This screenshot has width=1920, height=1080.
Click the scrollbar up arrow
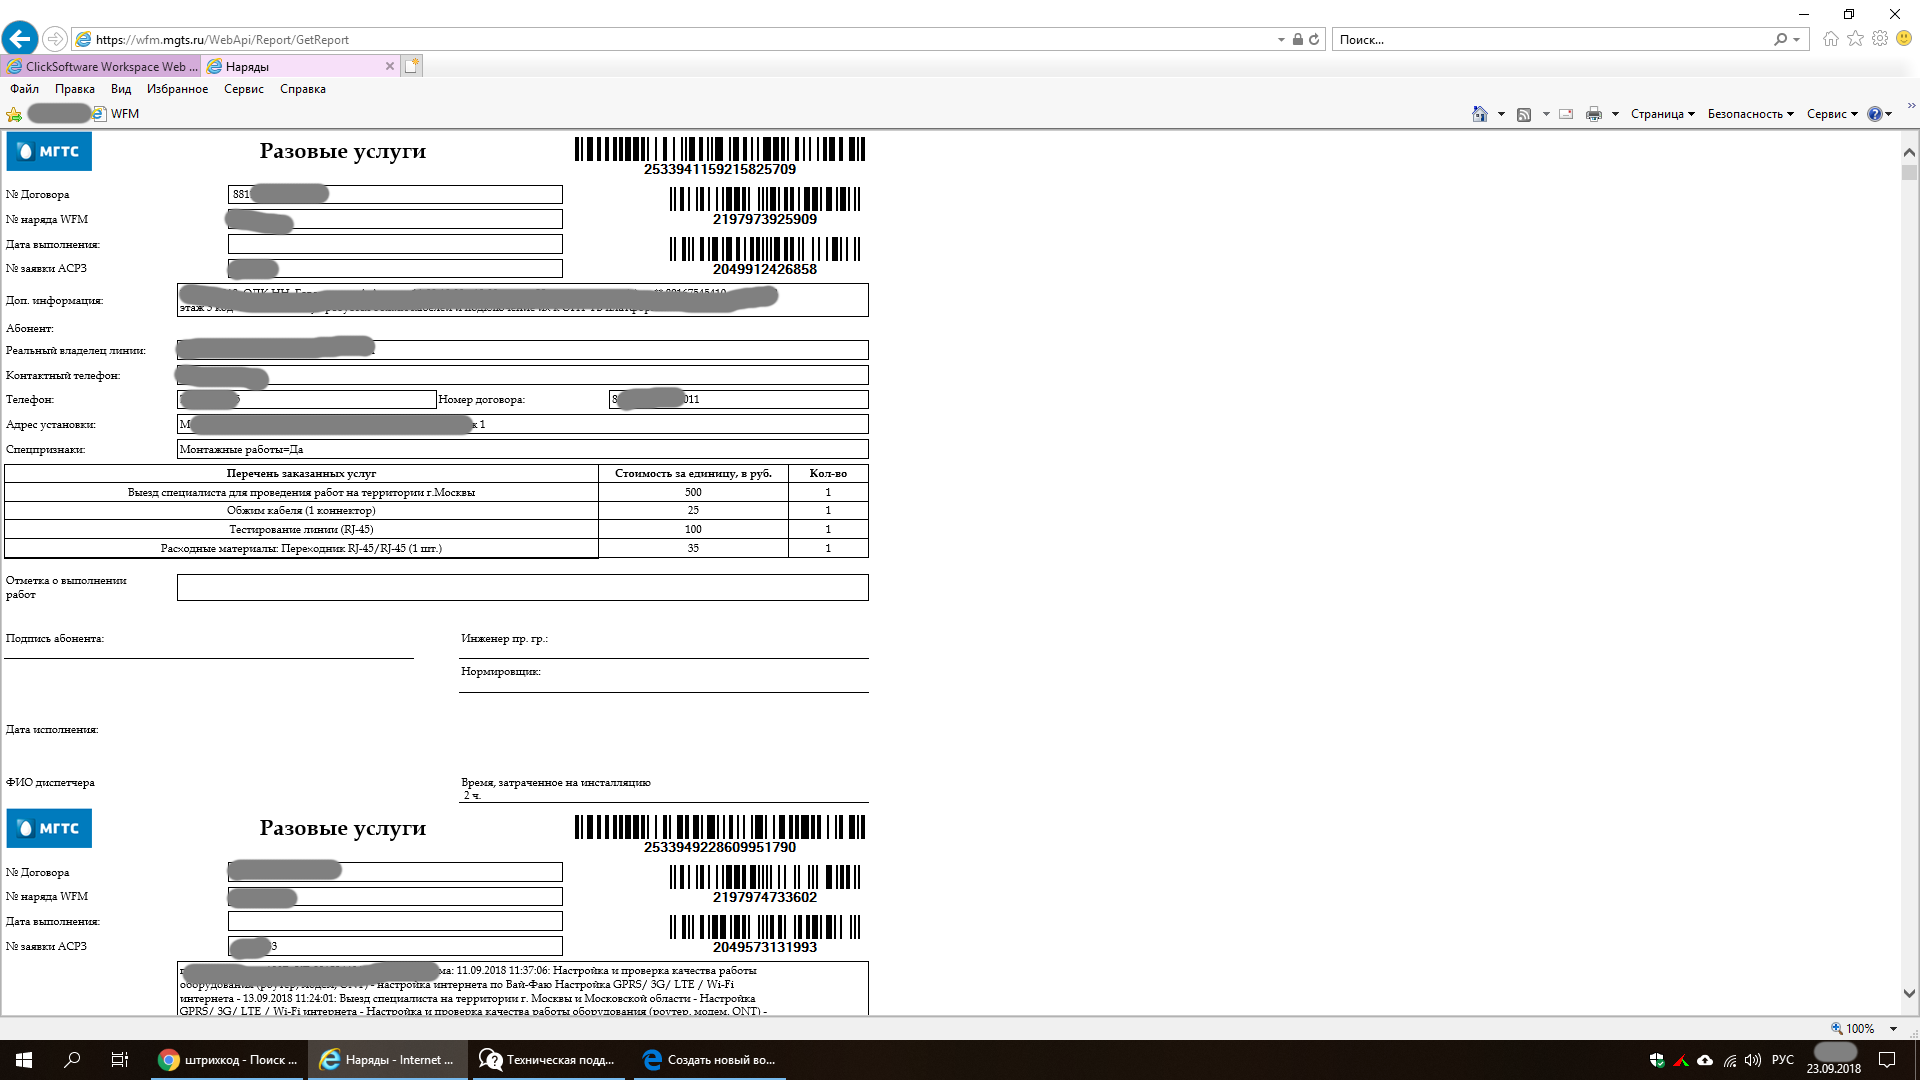1909,152
